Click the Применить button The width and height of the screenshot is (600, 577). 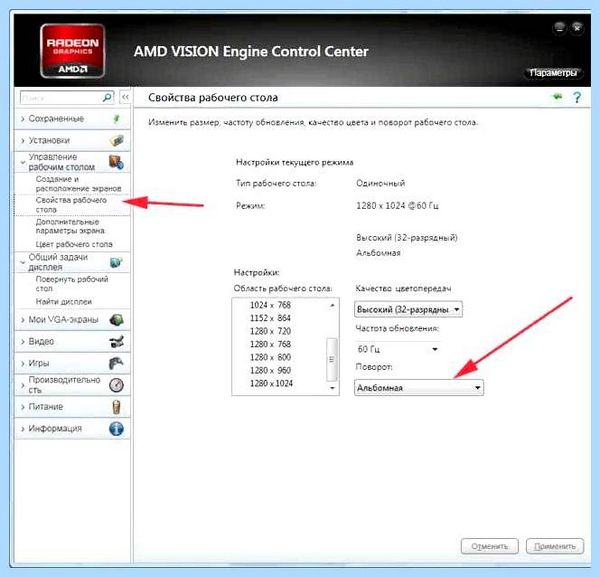coord(555,546)
